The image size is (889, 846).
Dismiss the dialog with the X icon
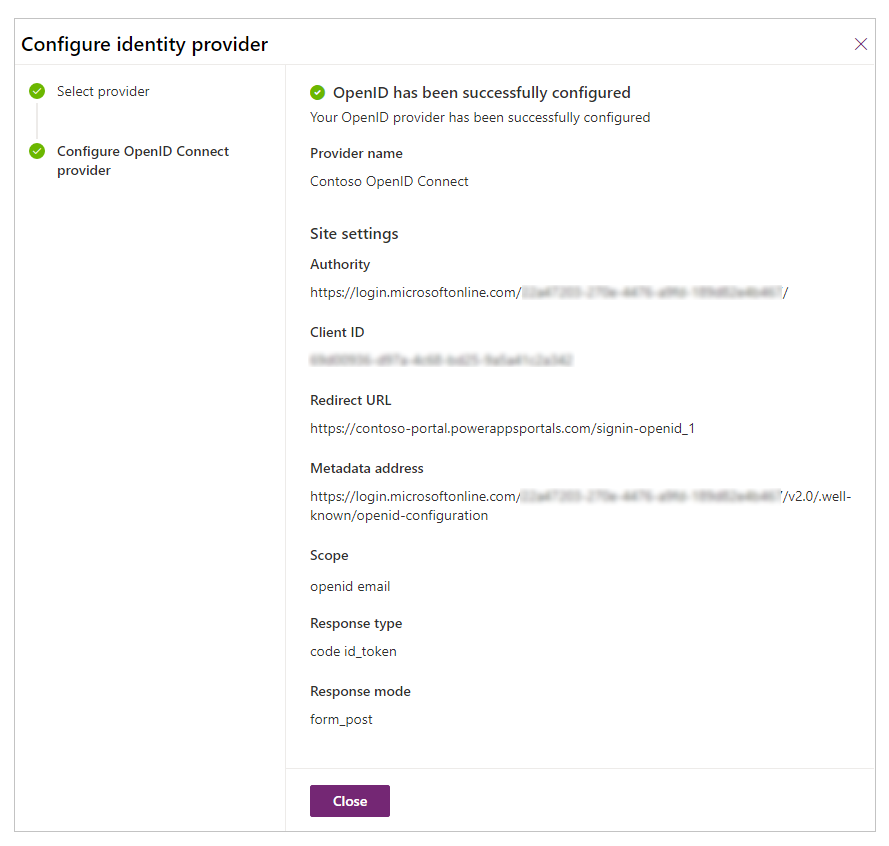click(860, 44)
